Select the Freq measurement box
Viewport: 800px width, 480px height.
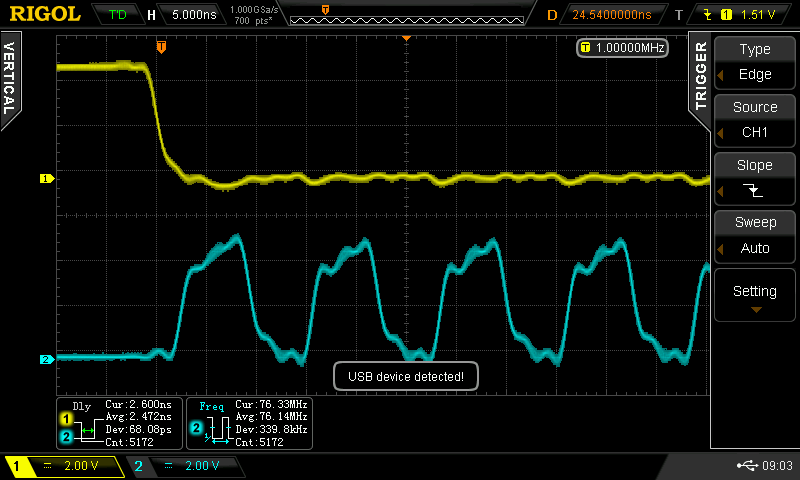249,423
